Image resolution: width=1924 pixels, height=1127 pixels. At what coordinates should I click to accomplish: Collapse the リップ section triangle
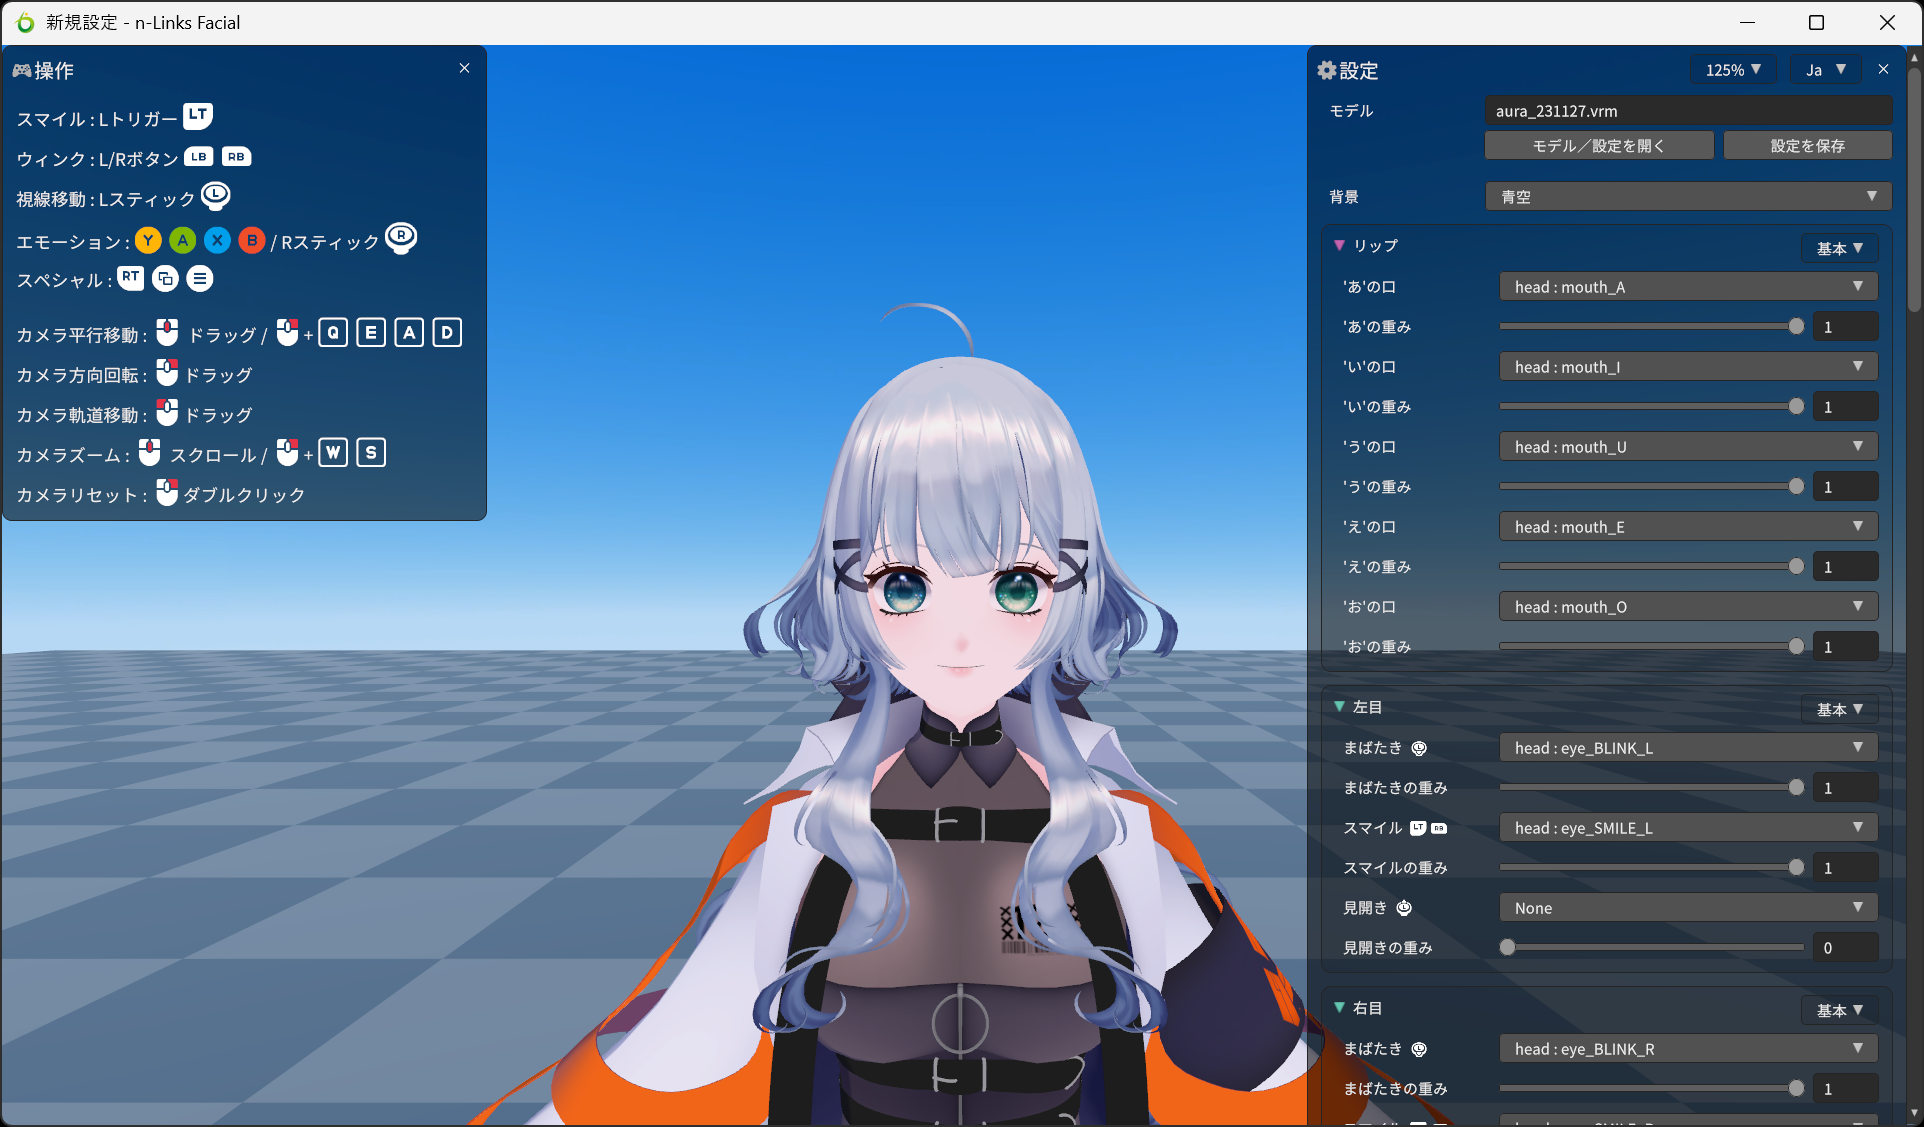tap(1339, 245)
